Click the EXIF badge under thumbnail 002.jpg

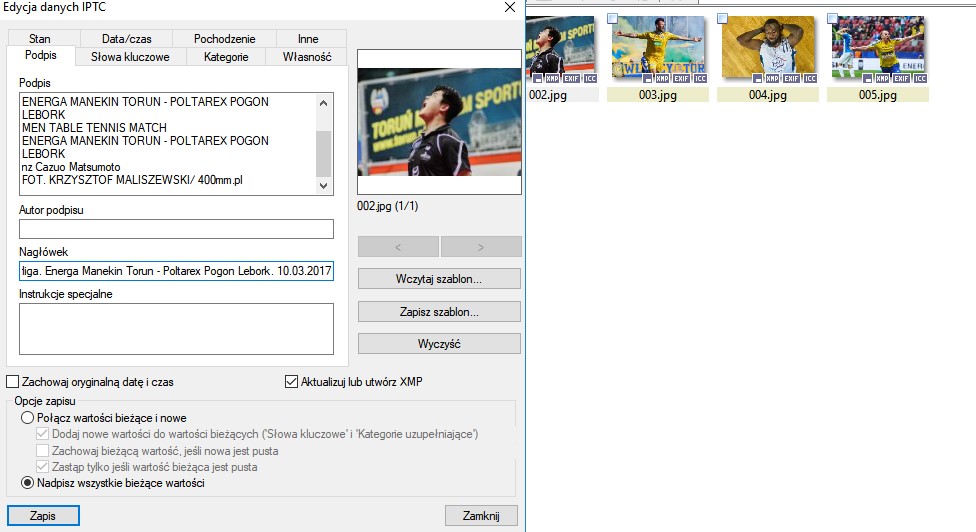(x=571, y=78)
